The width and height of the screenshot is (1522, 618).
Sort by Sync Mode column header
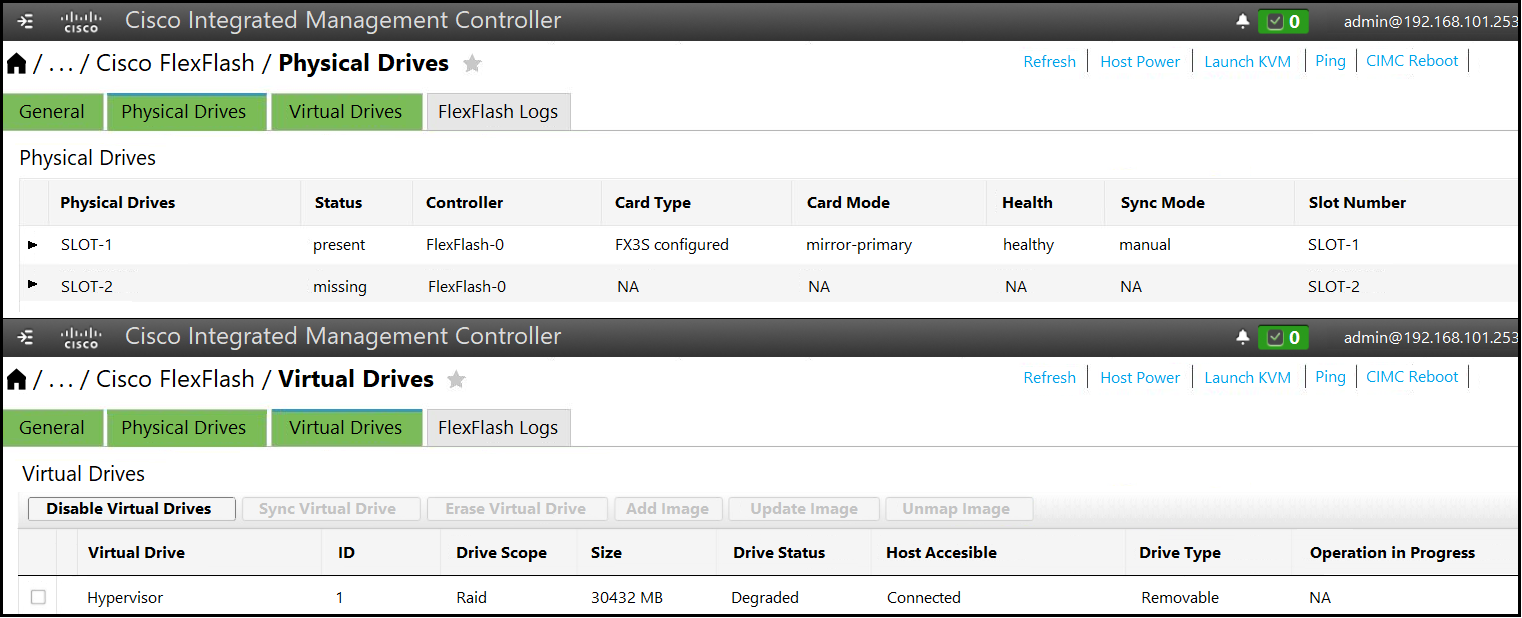click(x=1162, y=203)
